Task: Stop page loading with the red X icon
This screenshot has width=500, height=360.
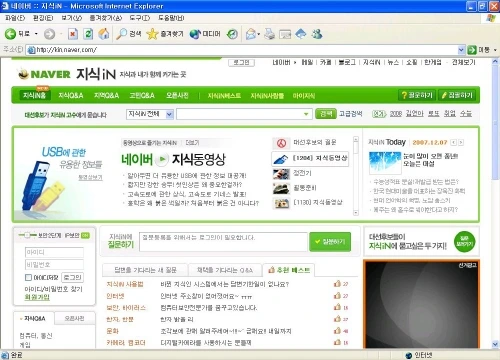Action: (x=73, y=34)
